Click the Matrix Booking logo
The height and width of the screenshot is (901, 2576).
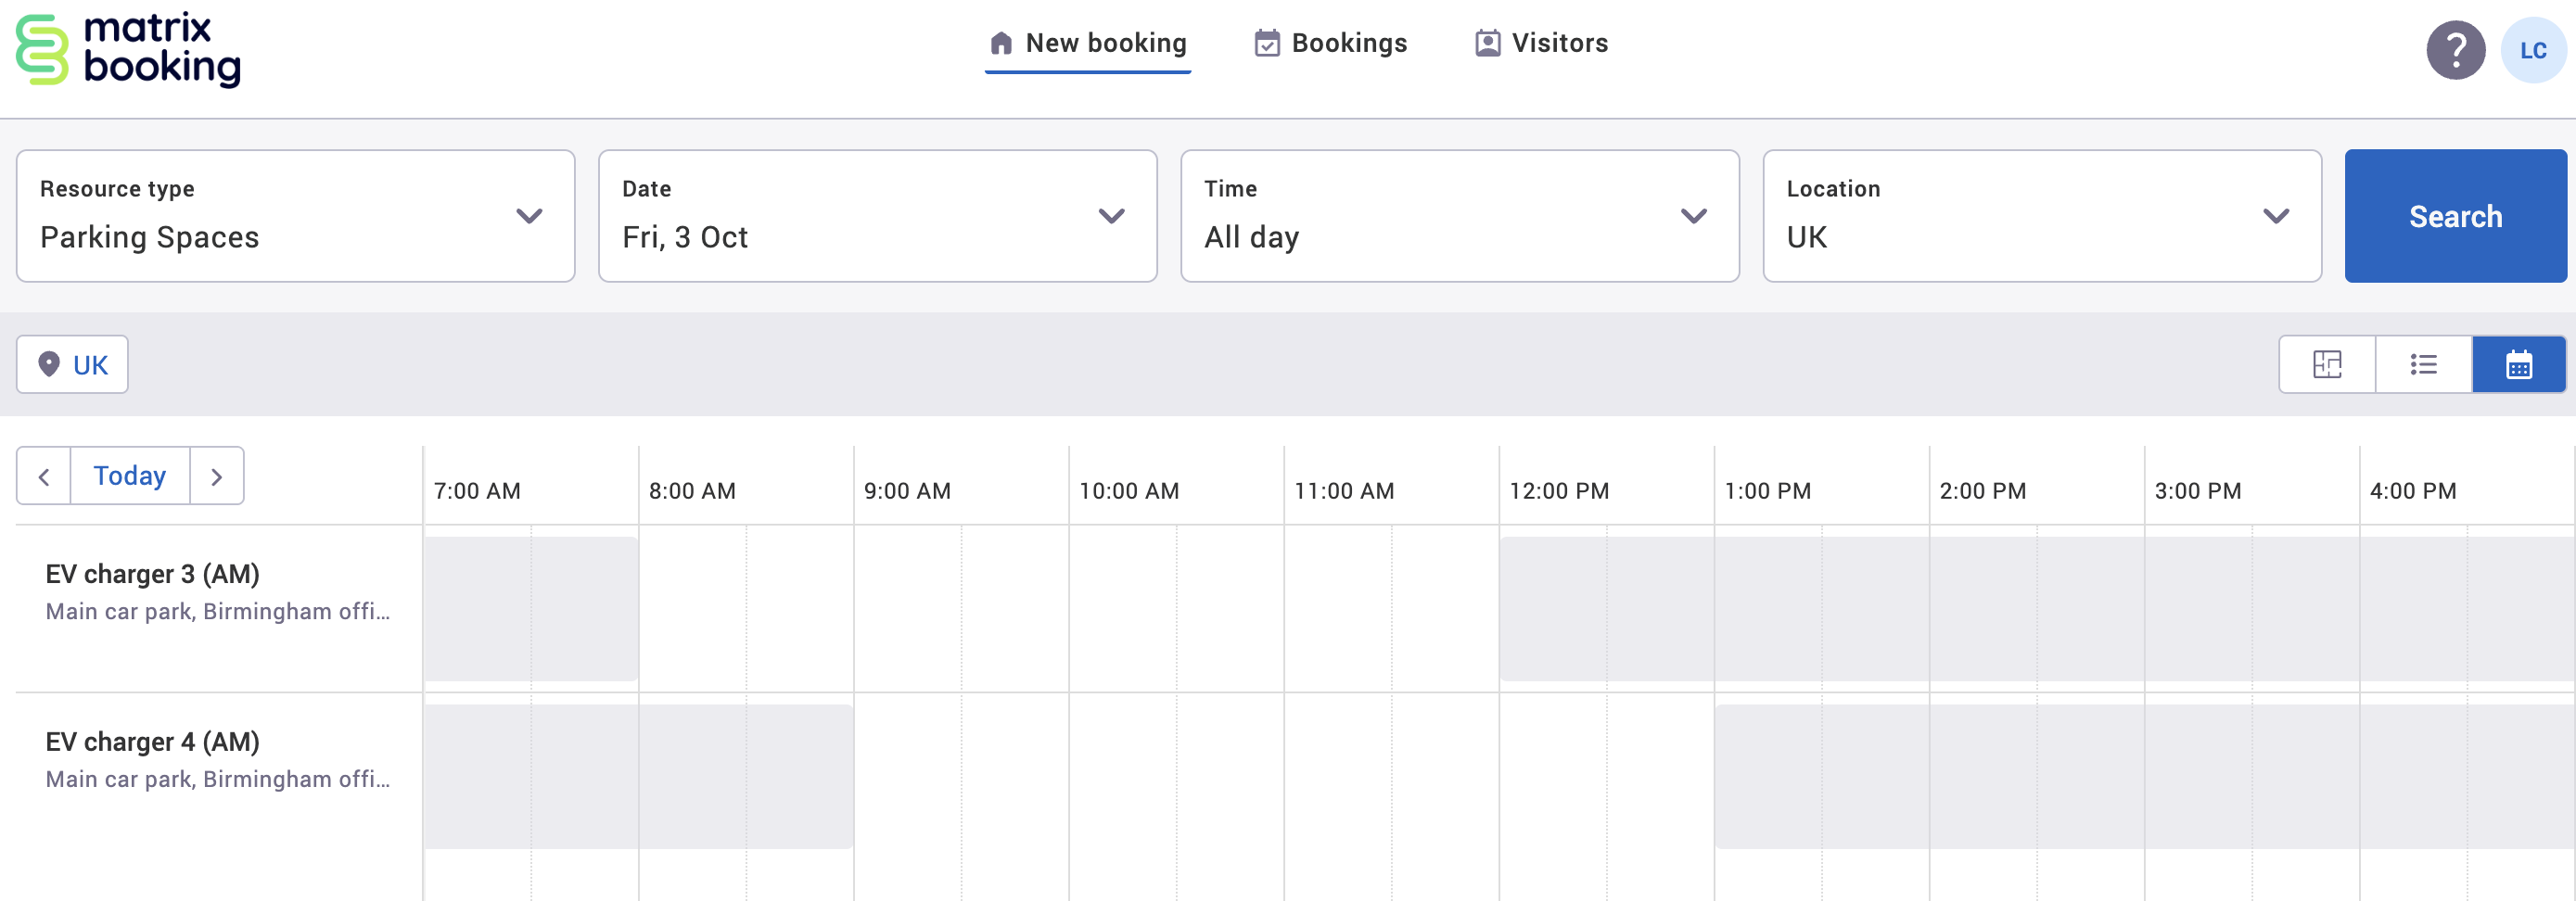coord(127,49)
